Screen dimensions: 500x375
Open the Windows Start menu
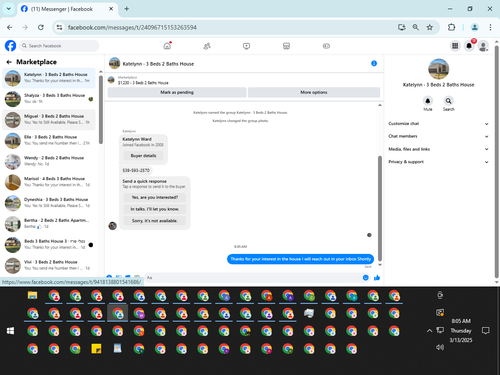coord(11,331)
